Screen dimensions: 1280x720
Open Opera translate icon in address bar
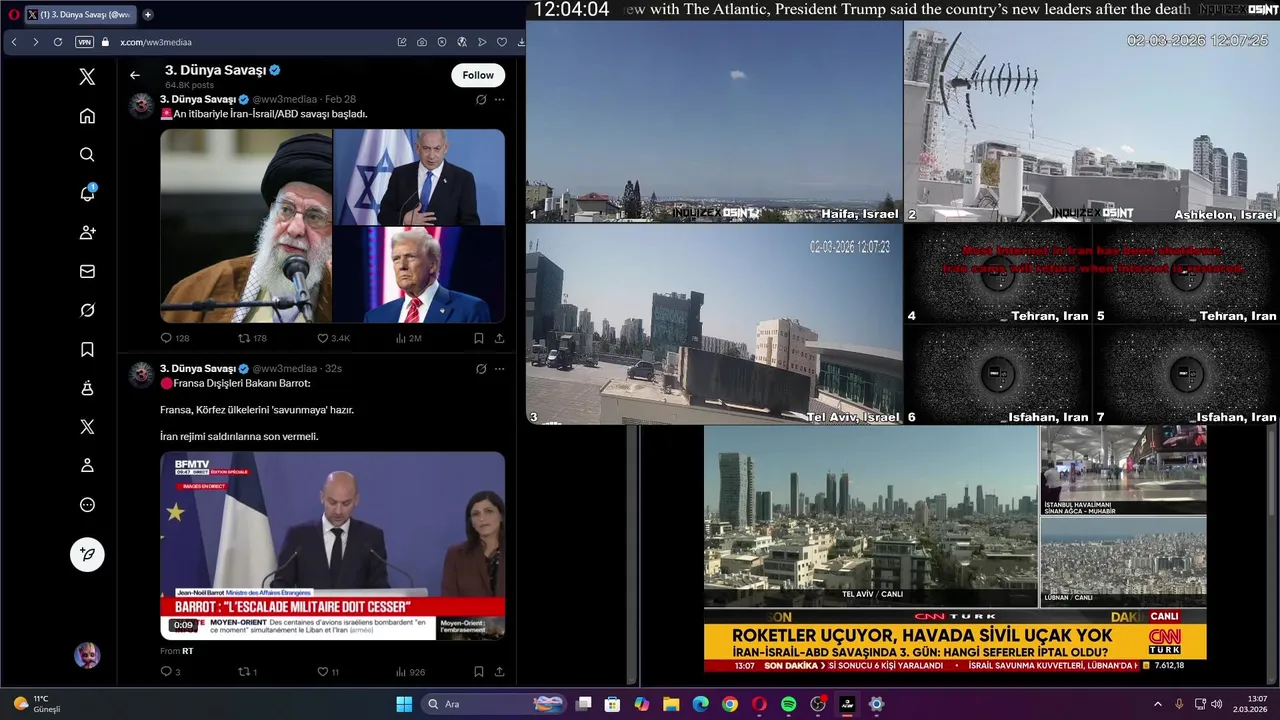462,42
